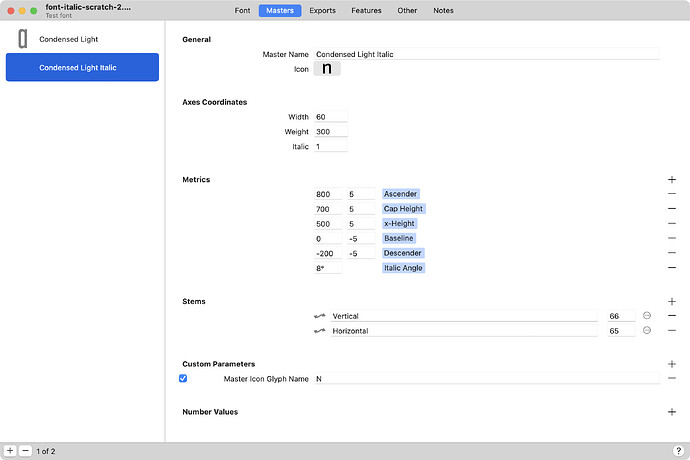Add a new custom parameter
This screenshot has width=690, height=460.
[671, 364]
